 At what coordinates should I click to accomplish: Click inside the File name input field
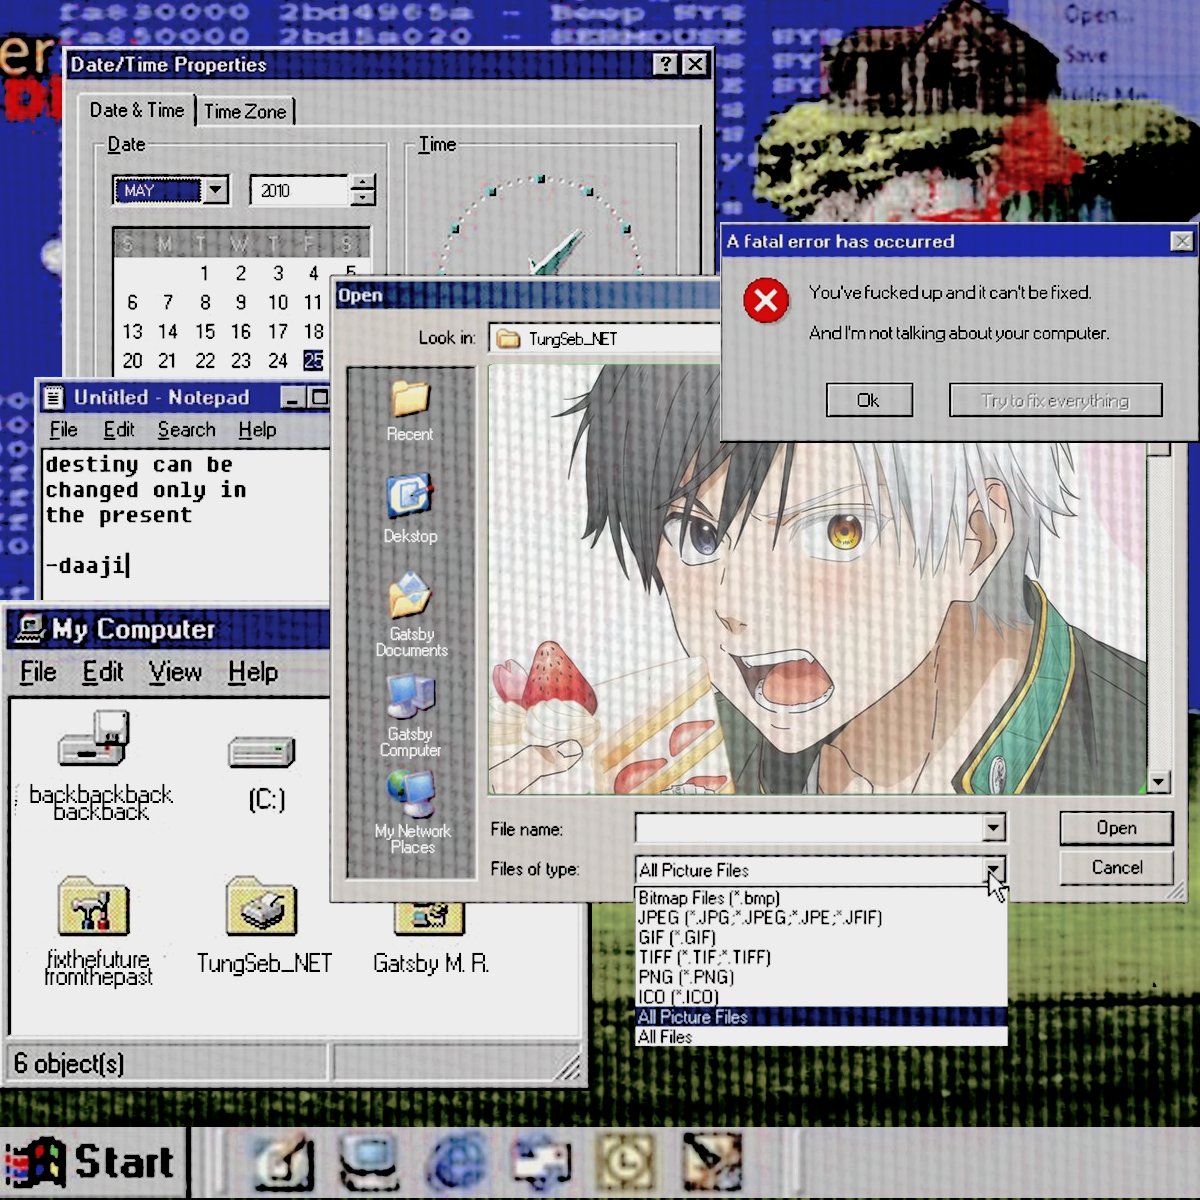coord(808,827)
